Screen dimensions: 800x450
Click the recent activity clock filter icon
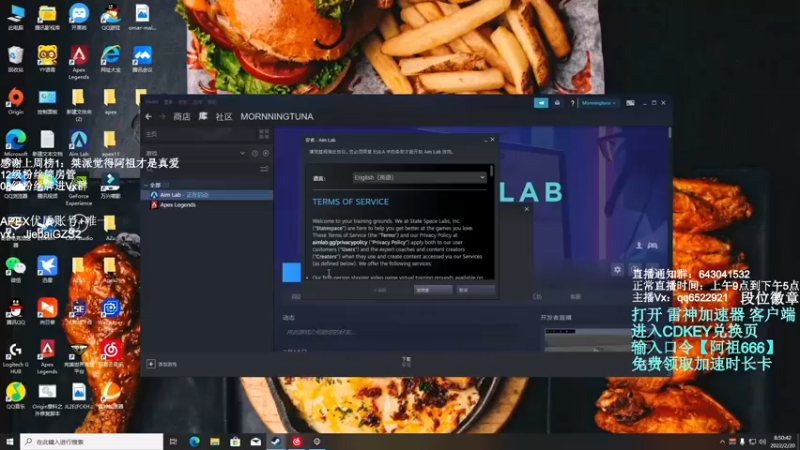pos(255,153)
